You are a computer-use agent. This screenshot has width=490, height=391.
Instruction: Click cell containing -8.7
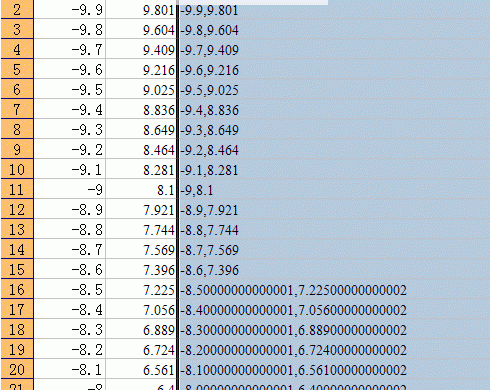tap(70, 249)
